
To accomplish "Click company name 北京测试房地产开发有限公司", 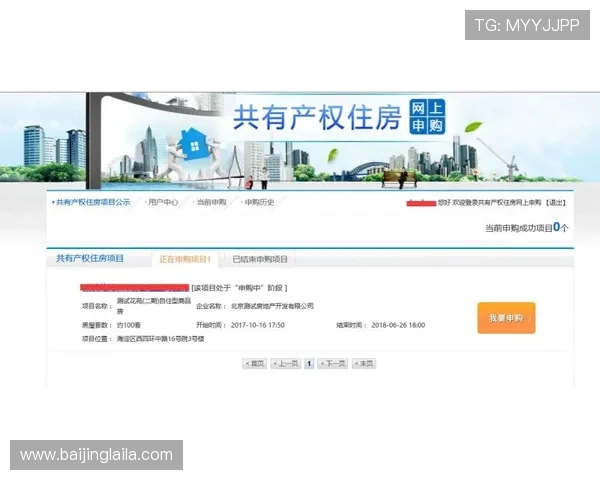I will click(x=272, y=306).
